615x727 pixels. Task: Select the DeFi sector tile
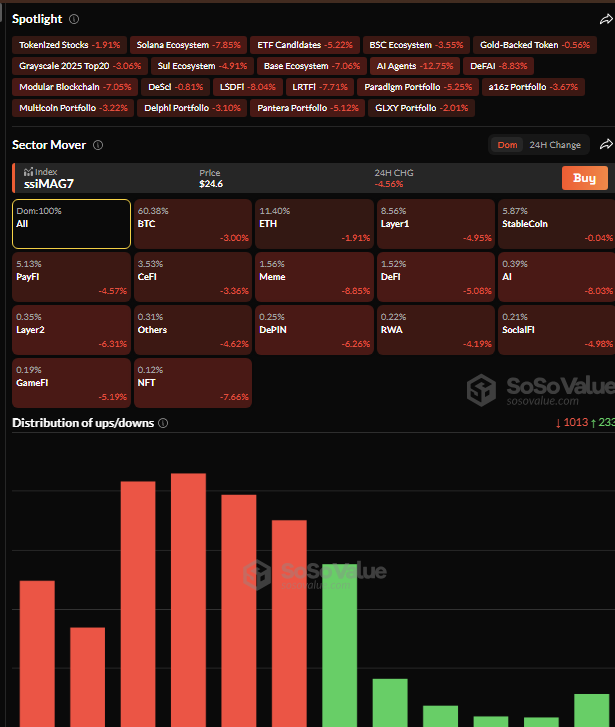pyautogui.click(x=436, y=277)
